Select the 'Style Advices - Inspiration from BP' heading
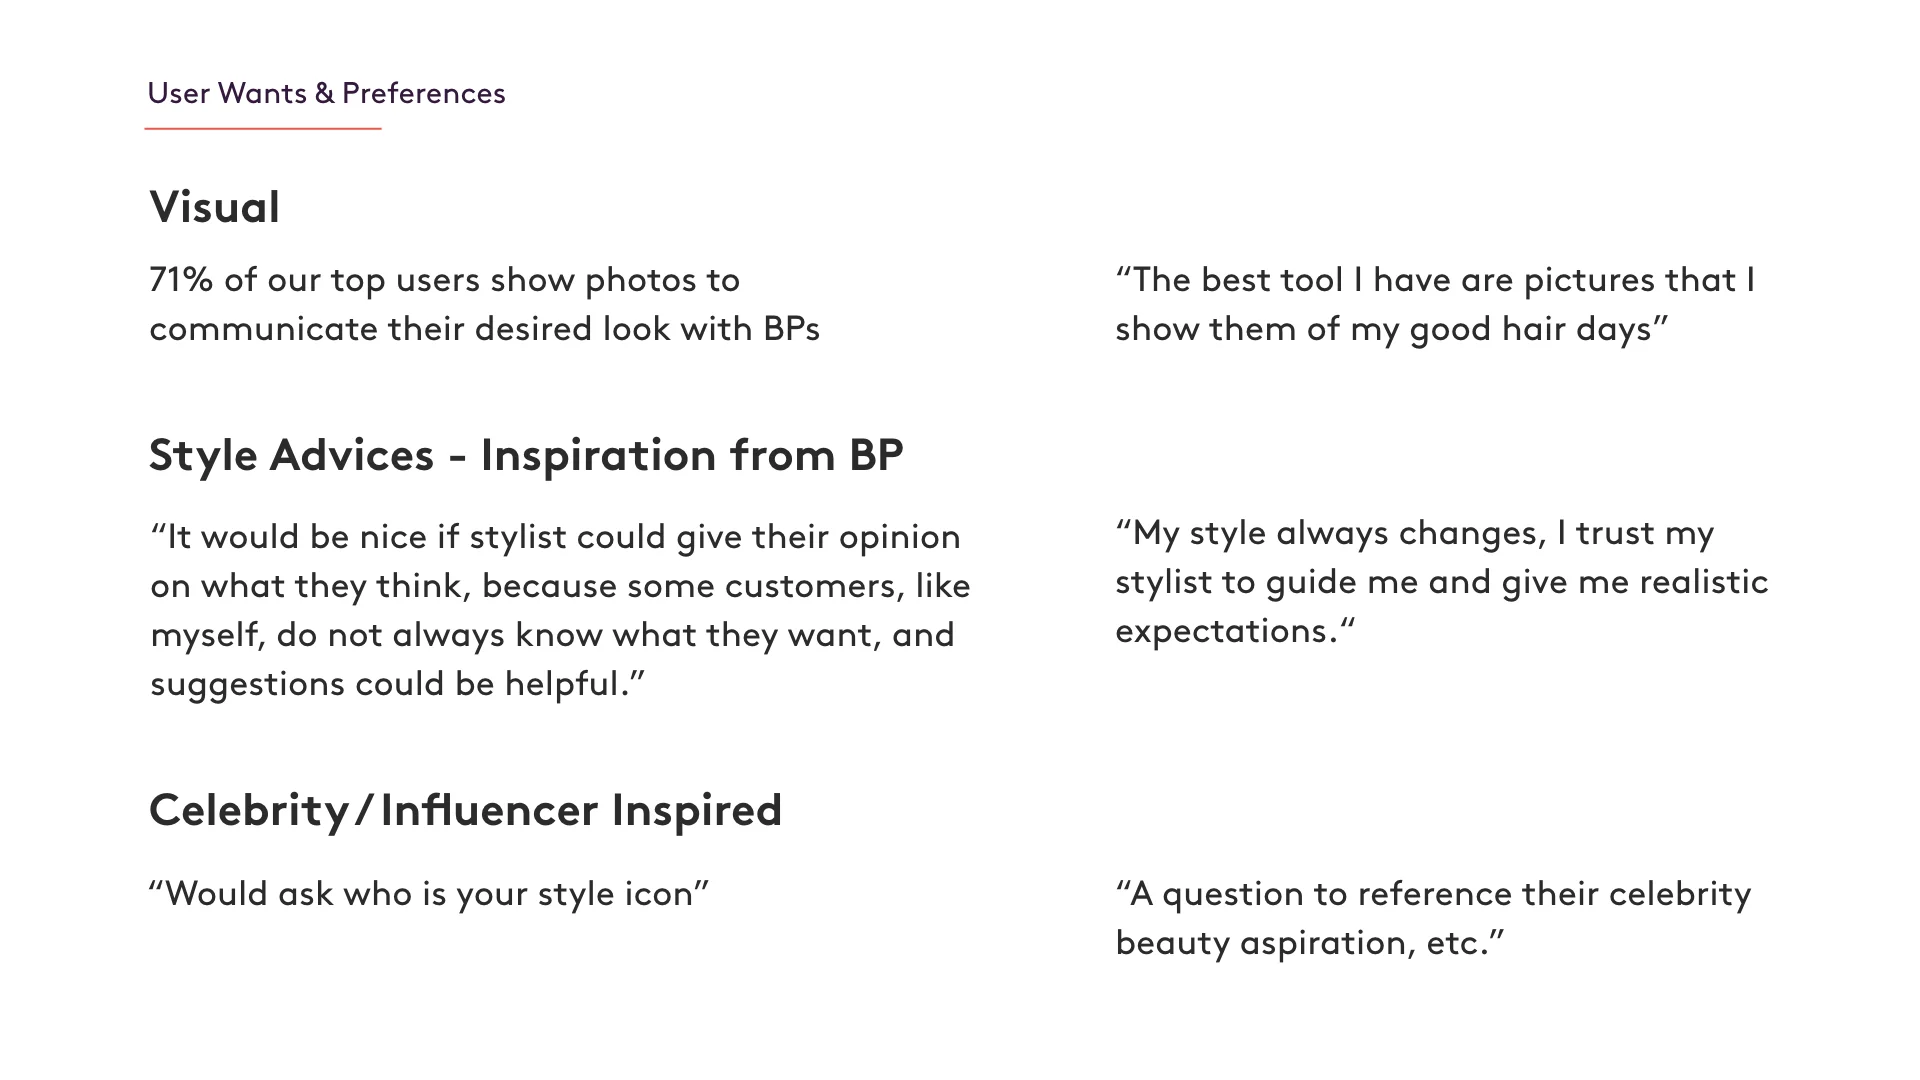Image resolution: width=1920 pixels, height=1080 pixels. coord(526,455)
